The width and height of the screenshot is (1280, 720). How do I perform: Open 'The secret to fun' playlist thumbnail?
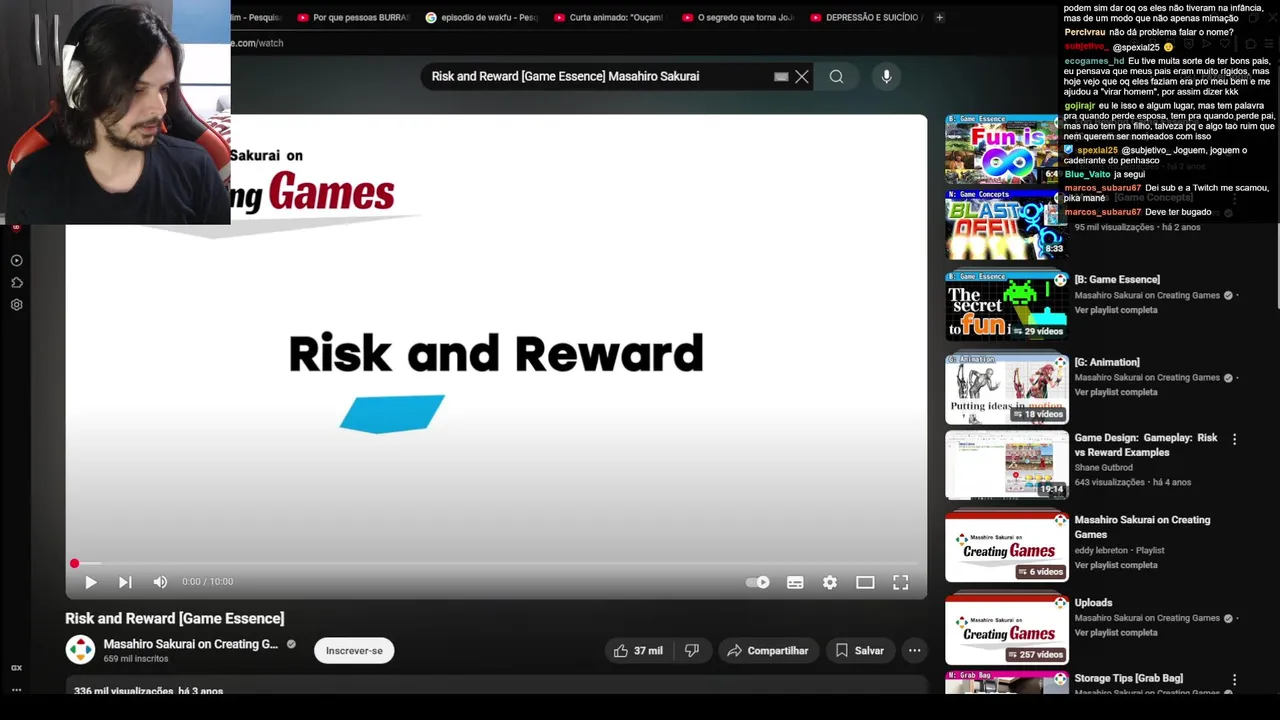1006,306
